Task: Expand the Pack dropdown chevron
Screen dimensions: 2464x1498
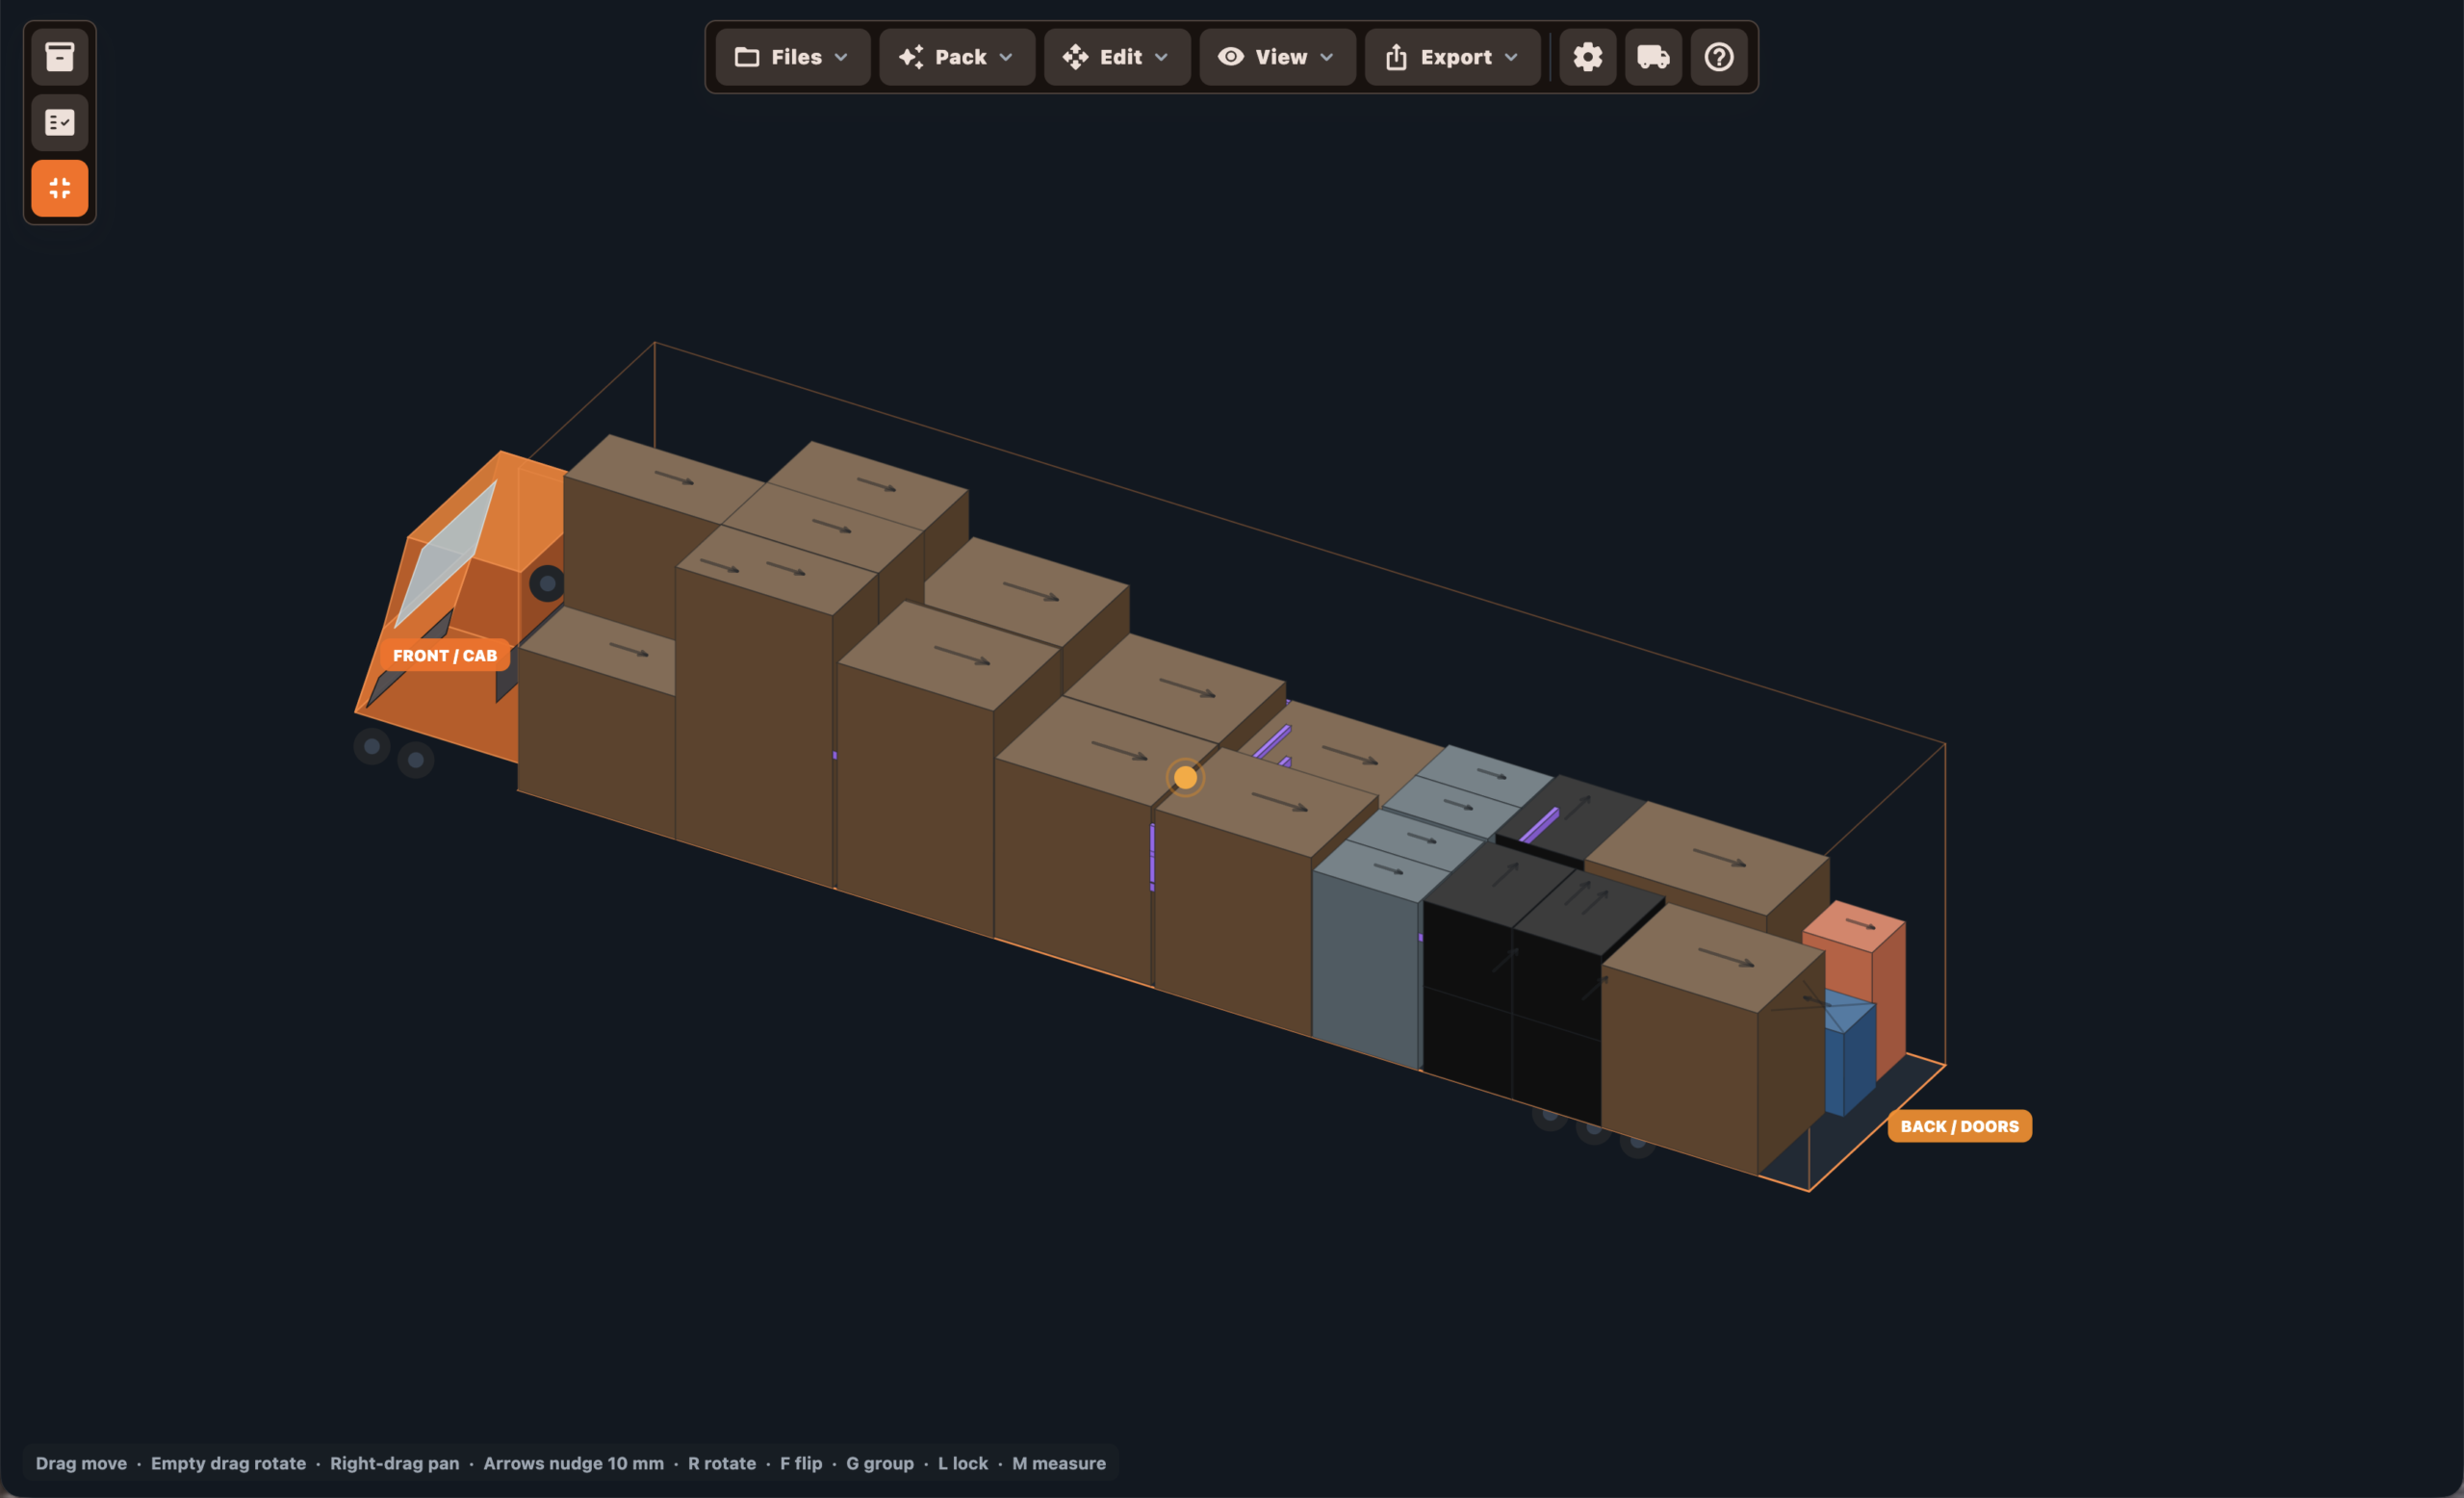Action: [x=1006, y=57]
